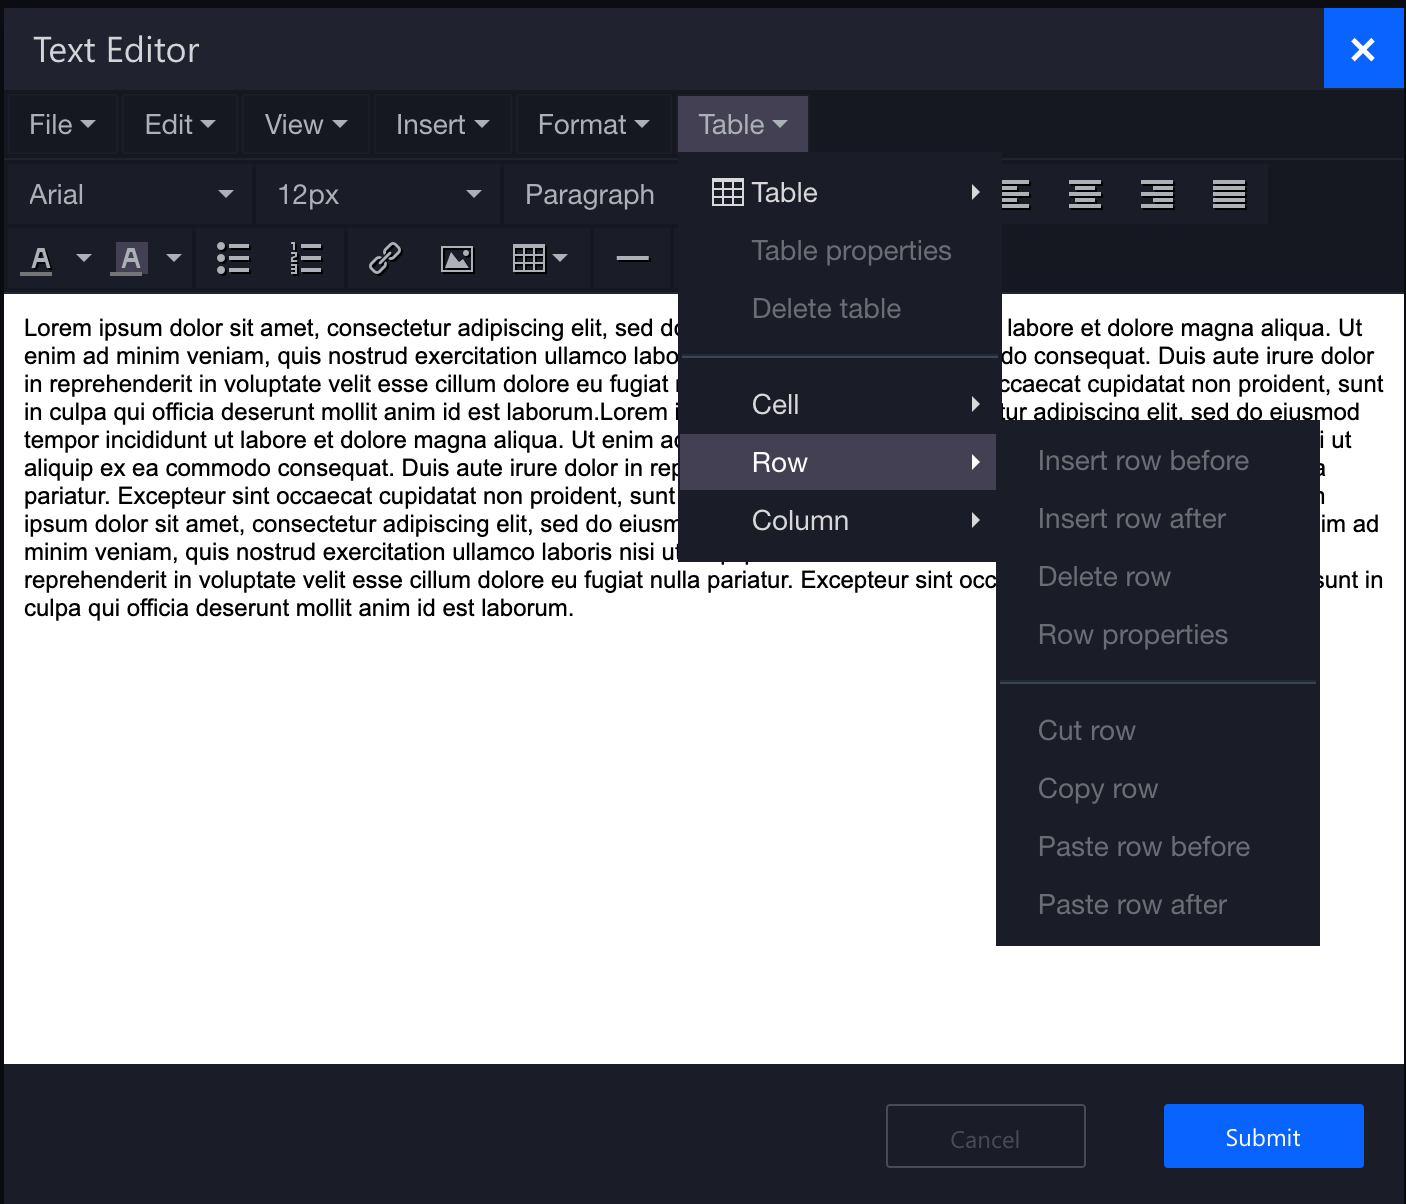Expand the Row submenu
Screen dimensions: 1406x1204
[x=838, y=462]
